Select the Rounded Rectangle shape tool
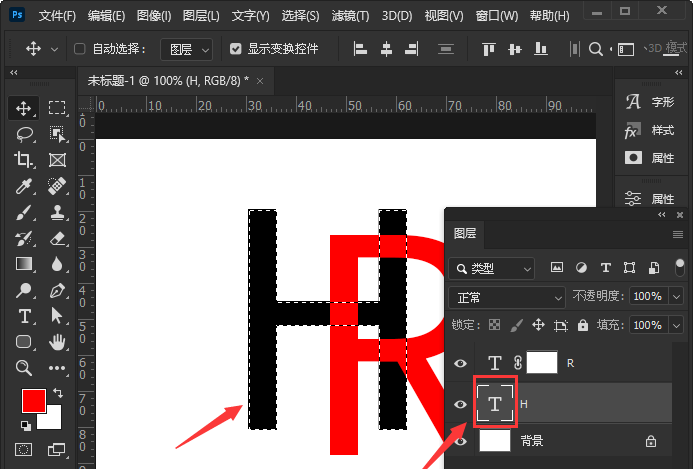Viewport: 693px width, 469px height. (24, 342)
